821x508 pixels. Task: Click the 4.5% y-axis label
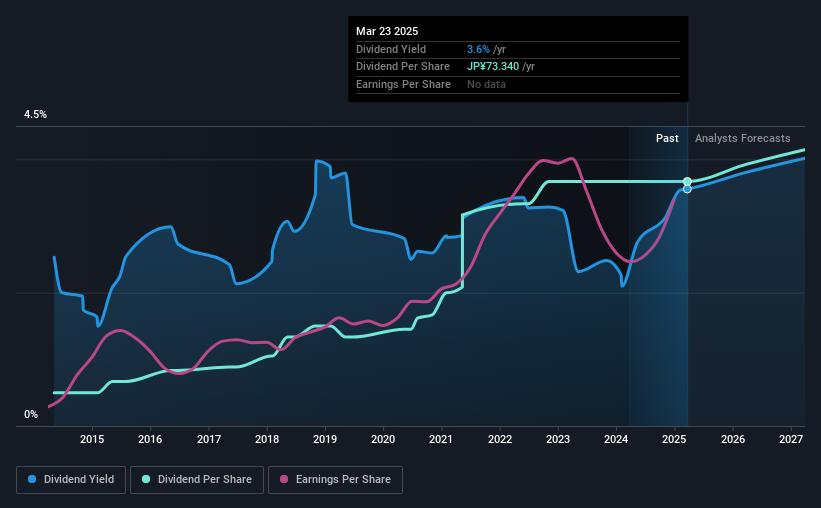[x=35, y=114]
